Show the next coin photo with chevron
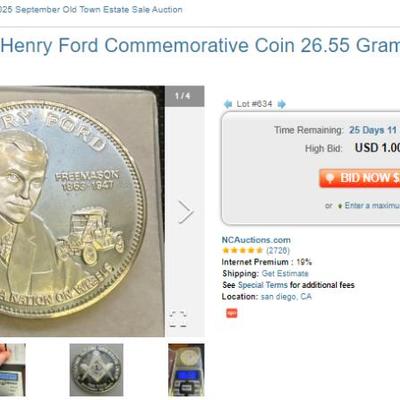Viewport: 400px width, 400px height. [185, 212]
